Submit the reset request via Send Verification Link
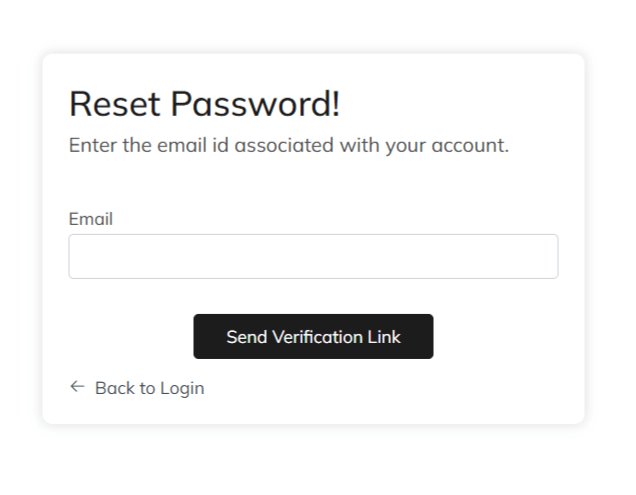Screen dimensions: 636x495 pos(313,337)
